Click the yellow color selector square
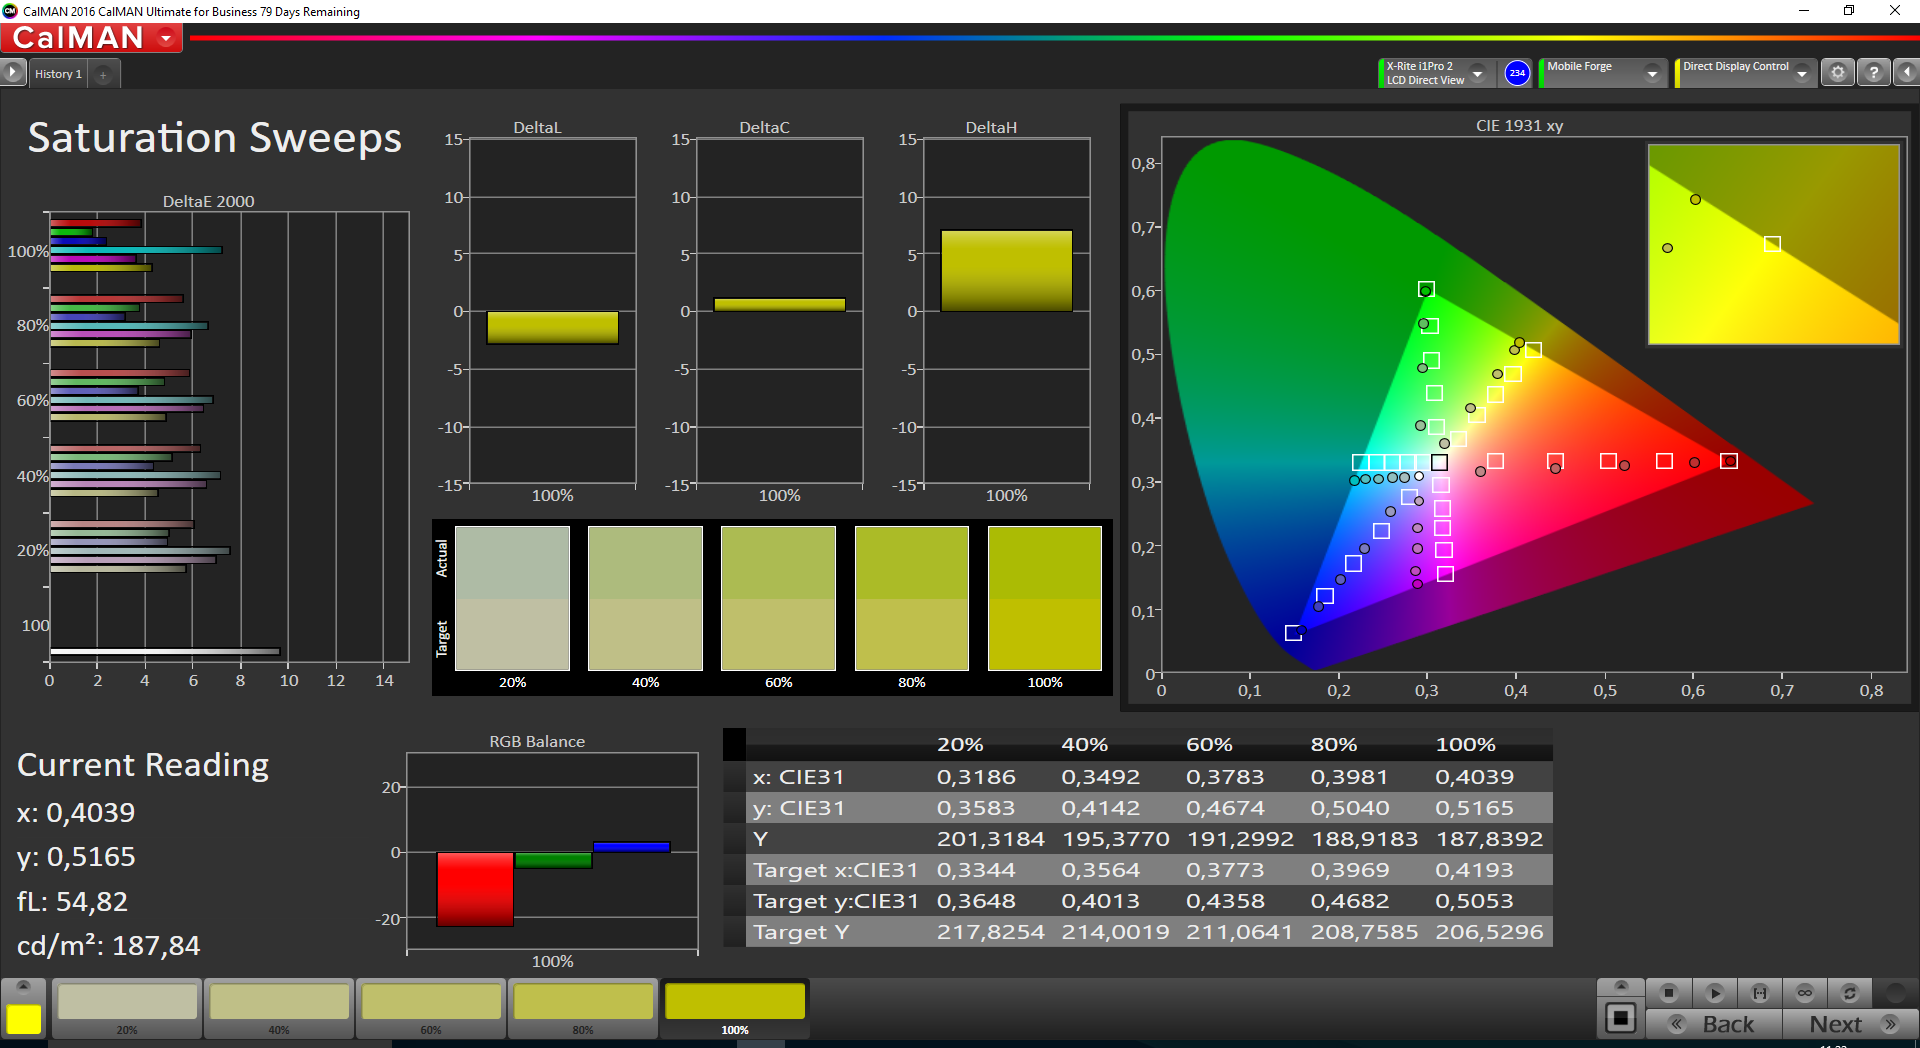Screen dimensions: 1920x1048 (x=24, y=1018)
